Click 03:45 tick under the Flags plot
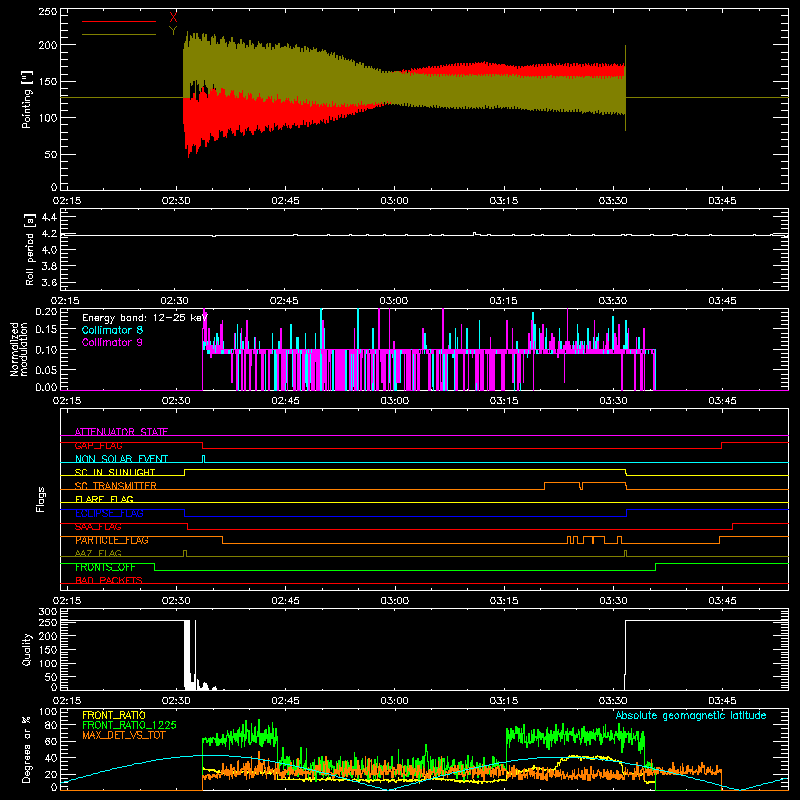Viewport: 800px width, 800px height. click(x=722, y=601)
